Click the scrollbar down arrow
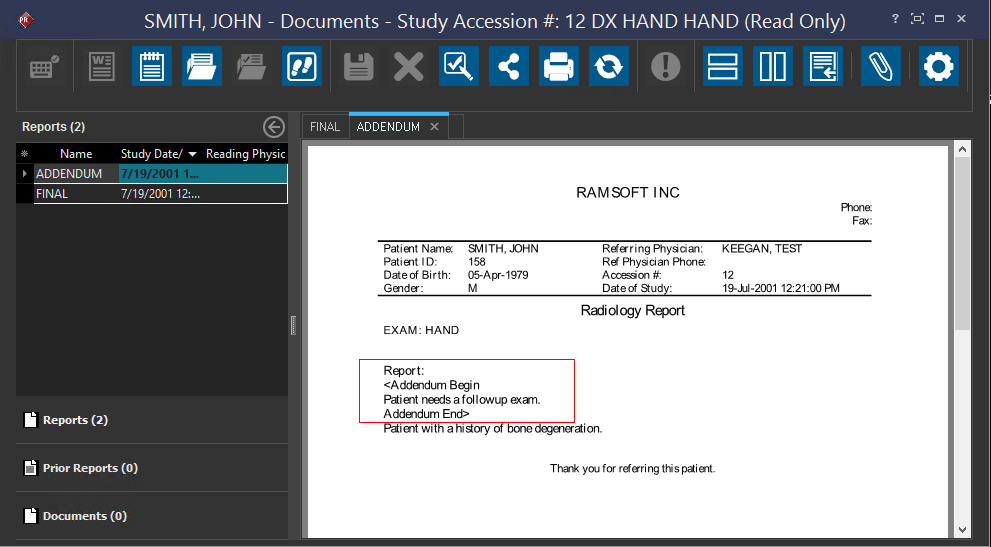Image resolution: width=991 pixels, height=547 pixels. pyautogui.click(x=962, y=529)
